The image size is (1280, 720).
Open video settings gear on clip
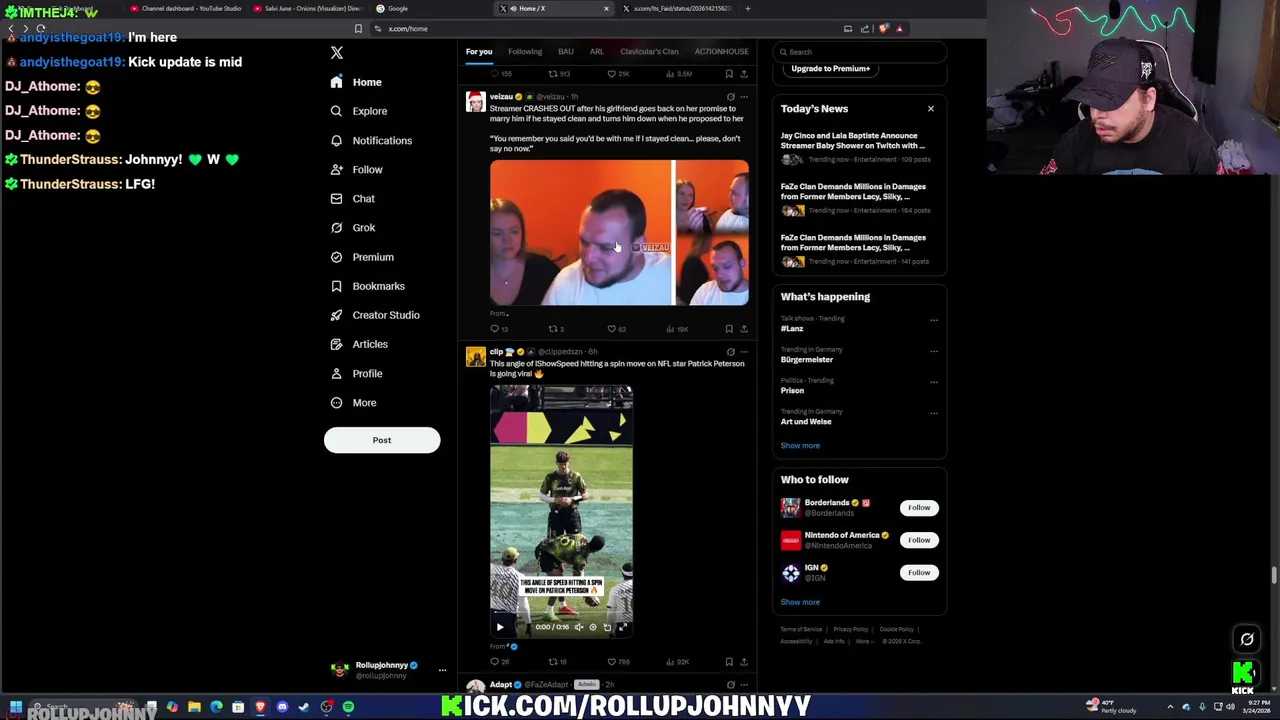coord(592,627)
